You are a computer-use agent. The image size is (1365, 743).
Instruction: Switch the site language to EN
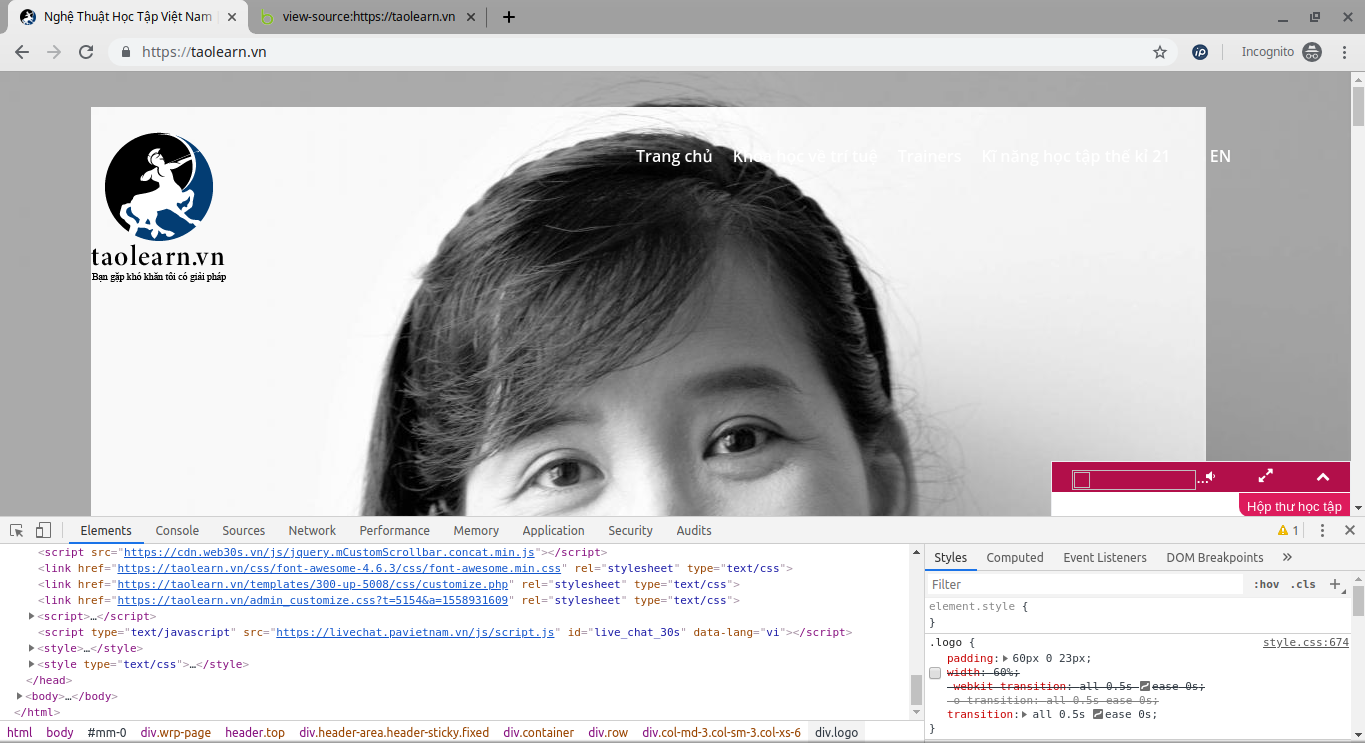[x=1220, y=156]
